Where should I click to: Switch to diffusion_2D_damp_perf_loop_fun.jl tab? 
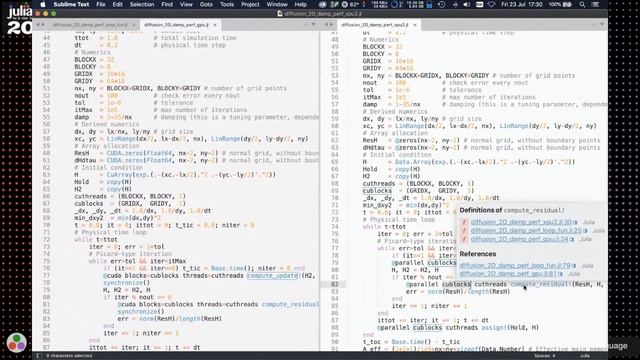pos(90,25)
